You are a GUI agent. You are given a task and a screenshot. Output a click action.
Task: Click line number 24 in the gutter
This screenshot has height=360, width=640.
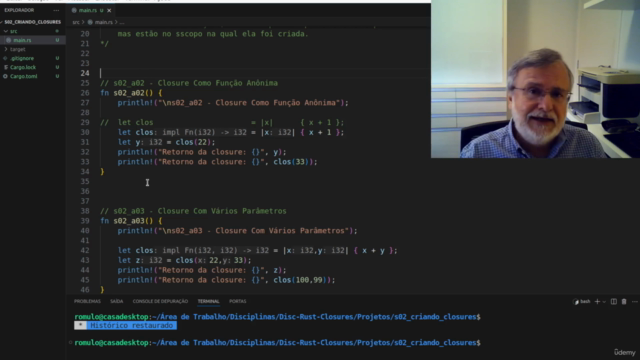click(x=84, y=73)
